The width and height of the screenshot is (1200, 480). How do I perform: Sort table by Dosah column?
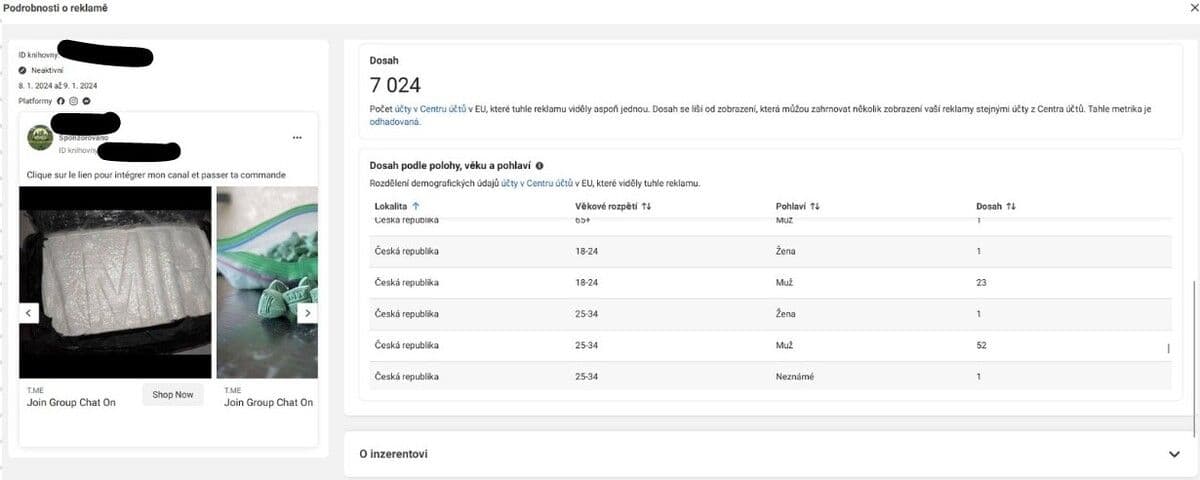coord(994,206)
